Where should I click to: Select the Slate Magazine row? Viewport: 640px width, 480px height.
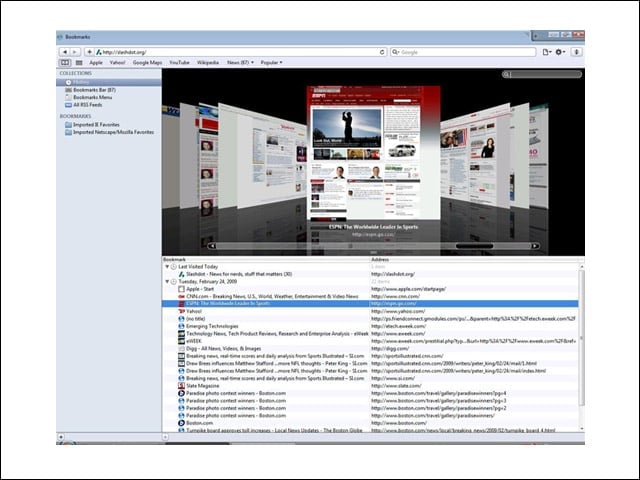[x=370, y=386]
